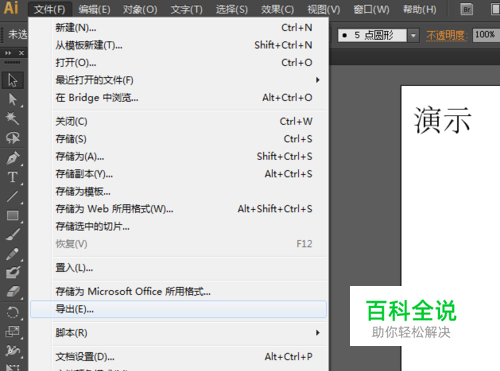Image resolution: width=500 pixels, height=371 pixels.
Task: Click the 100% opacity value field
Action: 486,35
